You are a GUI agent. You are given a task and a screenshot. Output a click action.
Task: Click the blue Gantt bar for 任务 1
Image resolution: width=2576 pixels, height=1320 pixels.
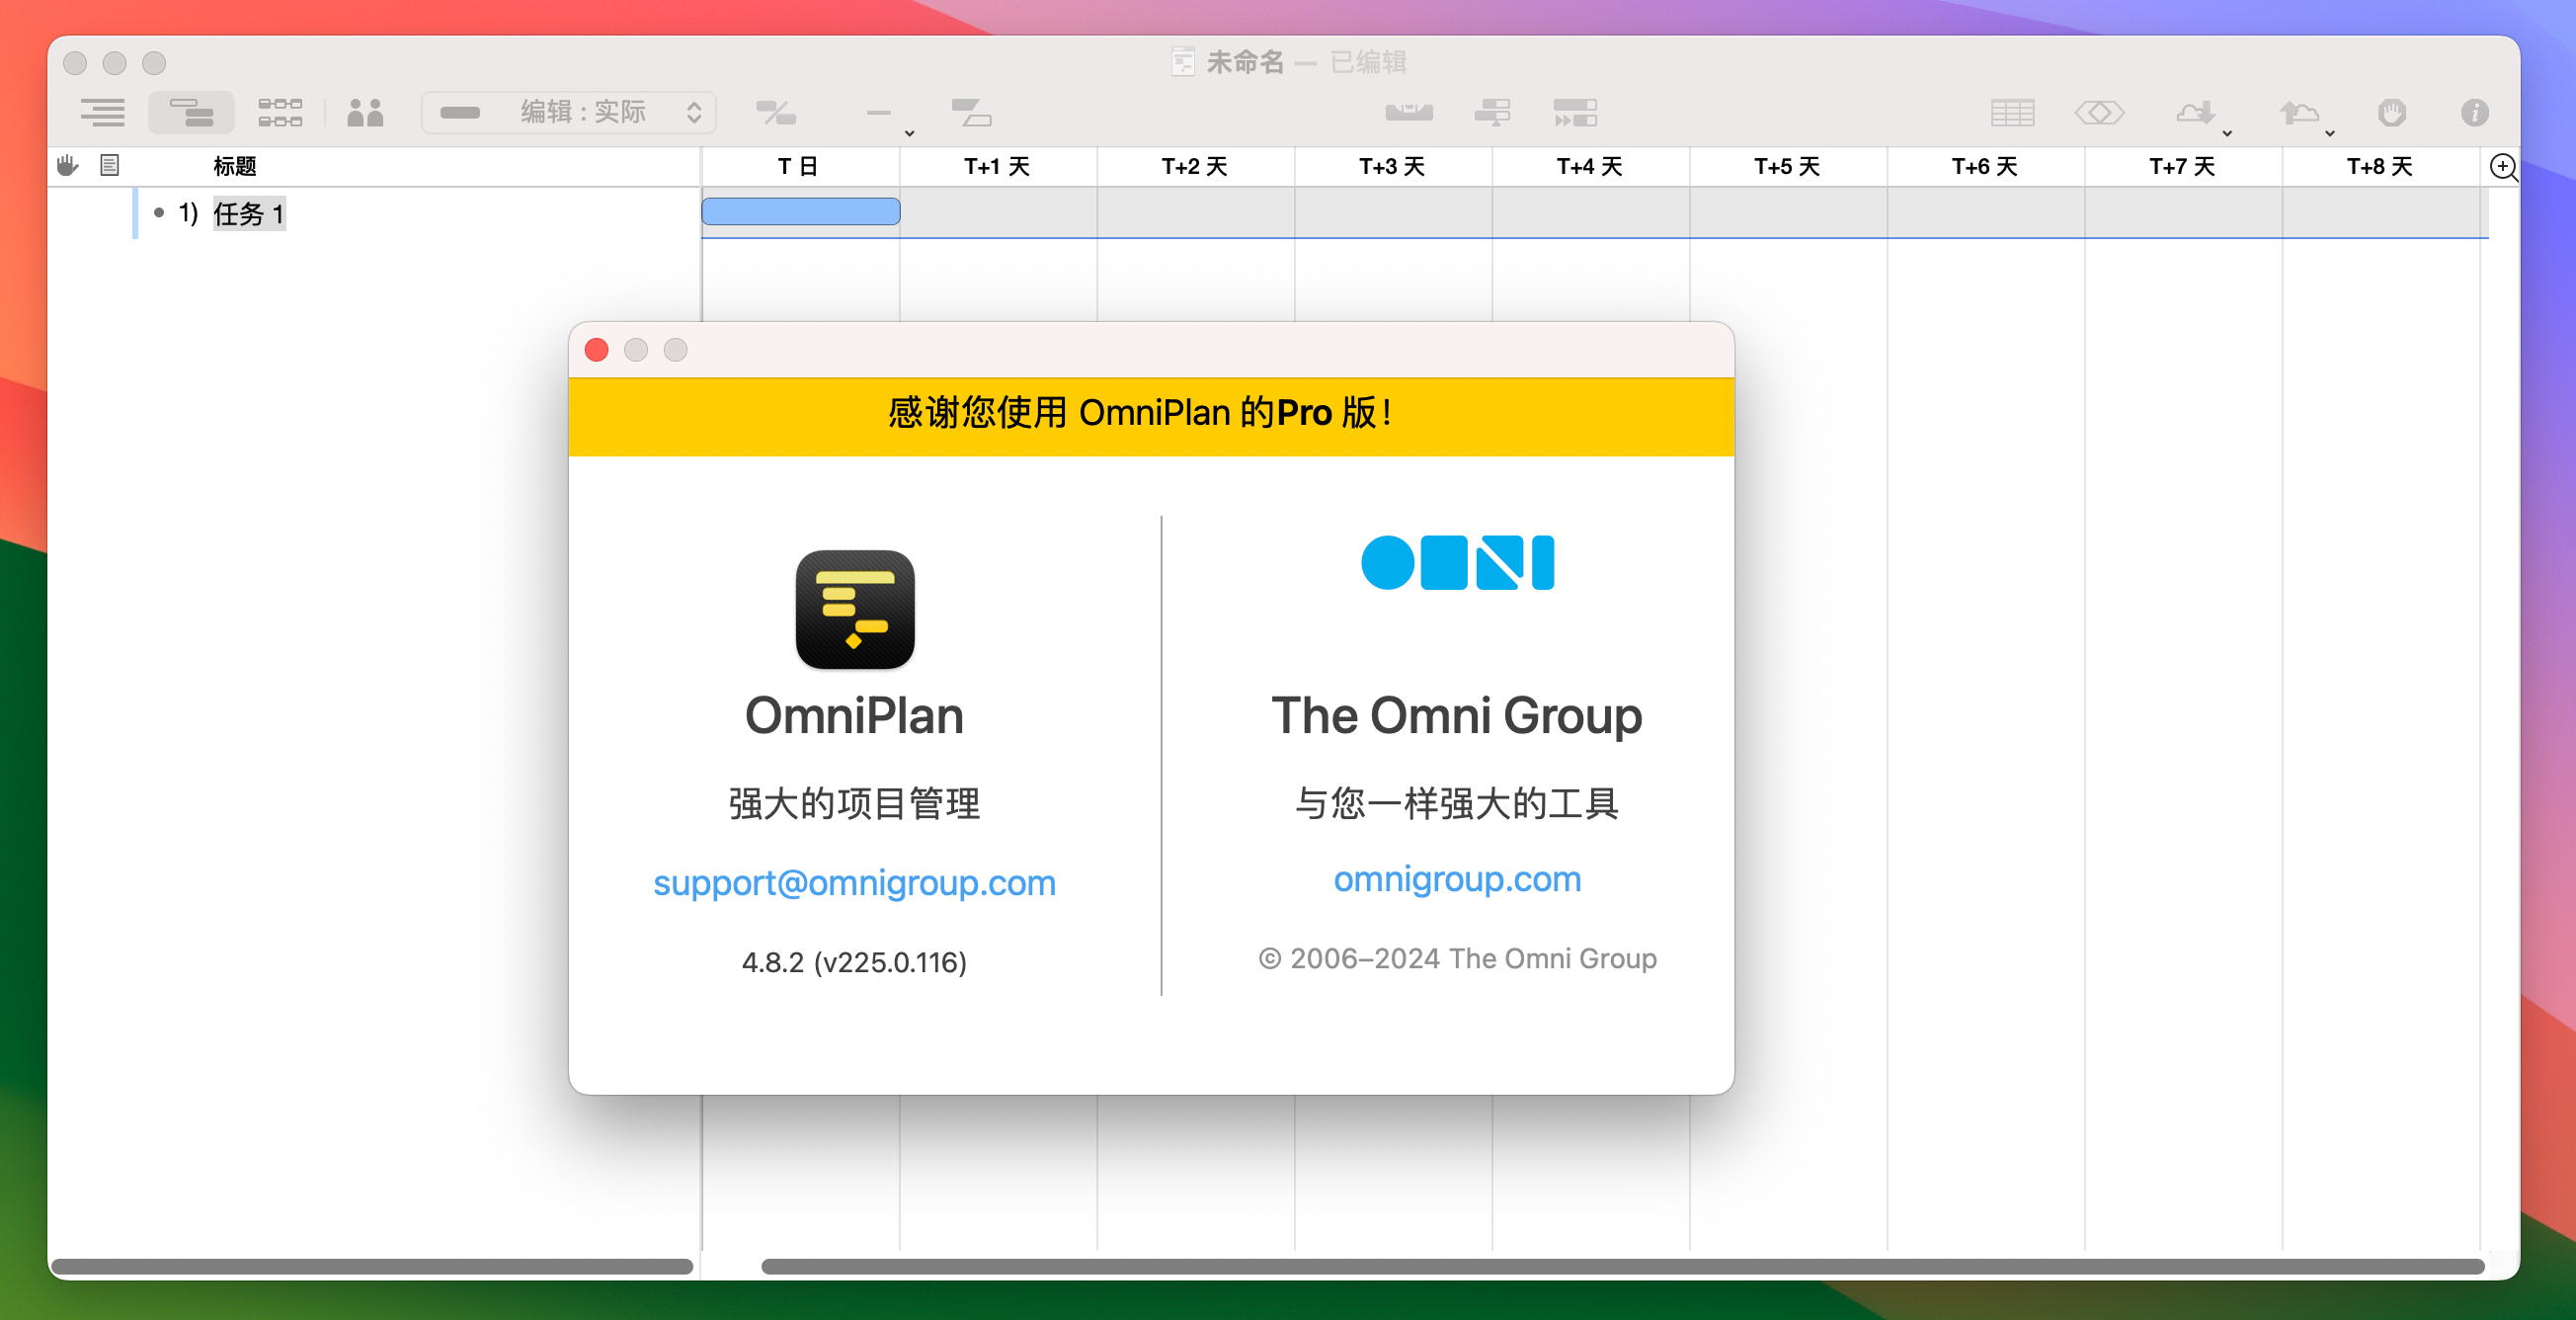pos(800,211)
